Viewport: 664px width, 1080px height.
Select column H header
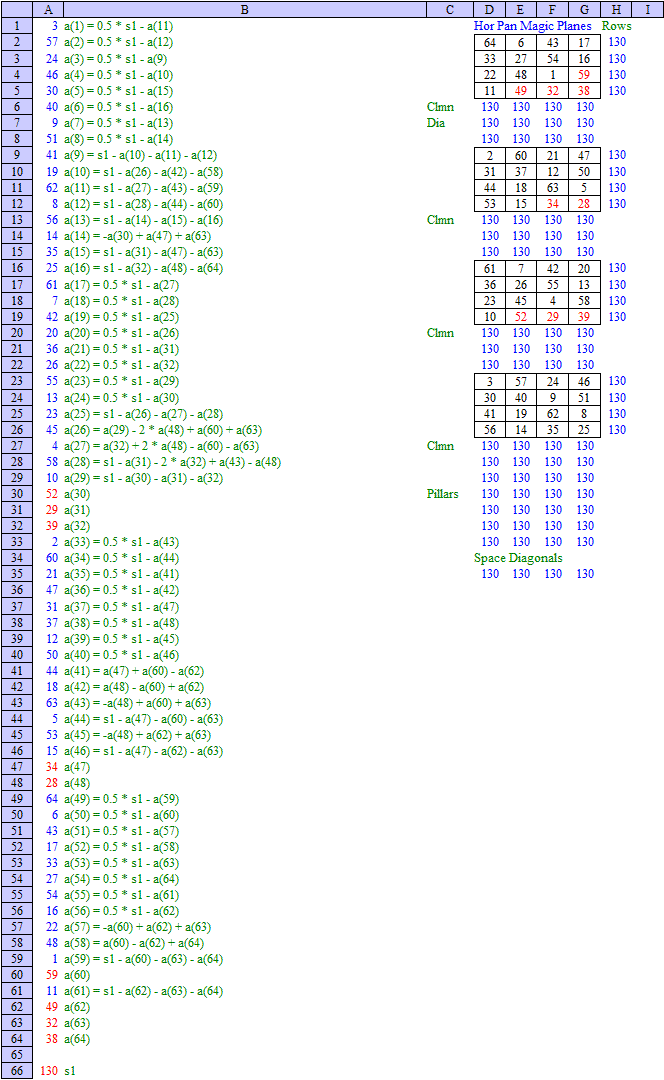pyautogui.click(x=616, y=10)
